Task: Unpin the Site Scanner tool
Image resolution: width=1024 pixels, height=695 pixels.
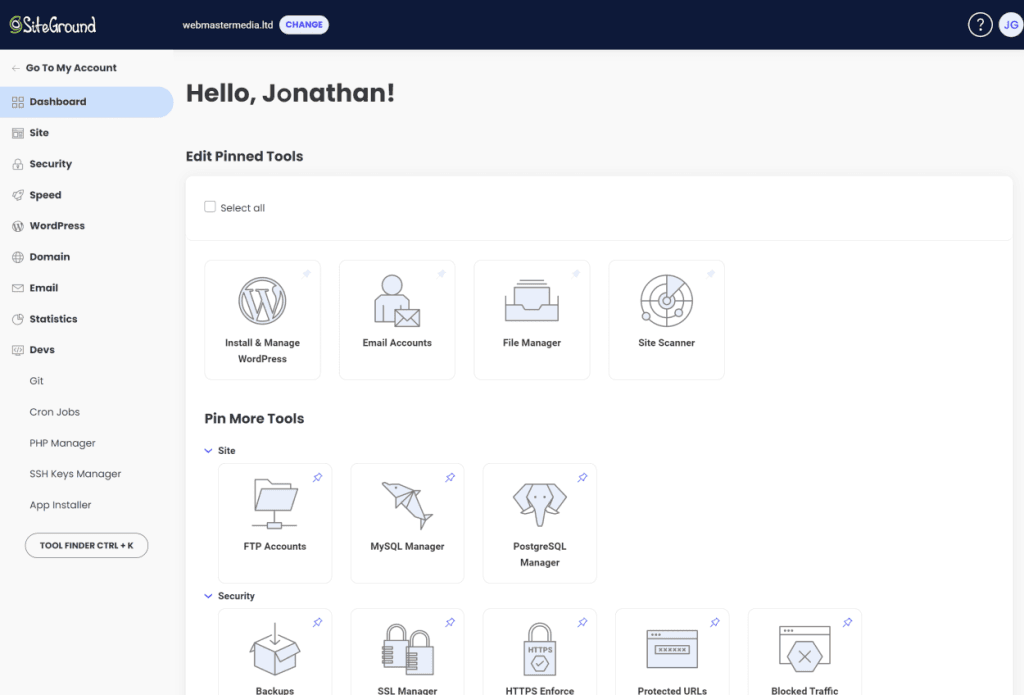Action: pos(710,274)
